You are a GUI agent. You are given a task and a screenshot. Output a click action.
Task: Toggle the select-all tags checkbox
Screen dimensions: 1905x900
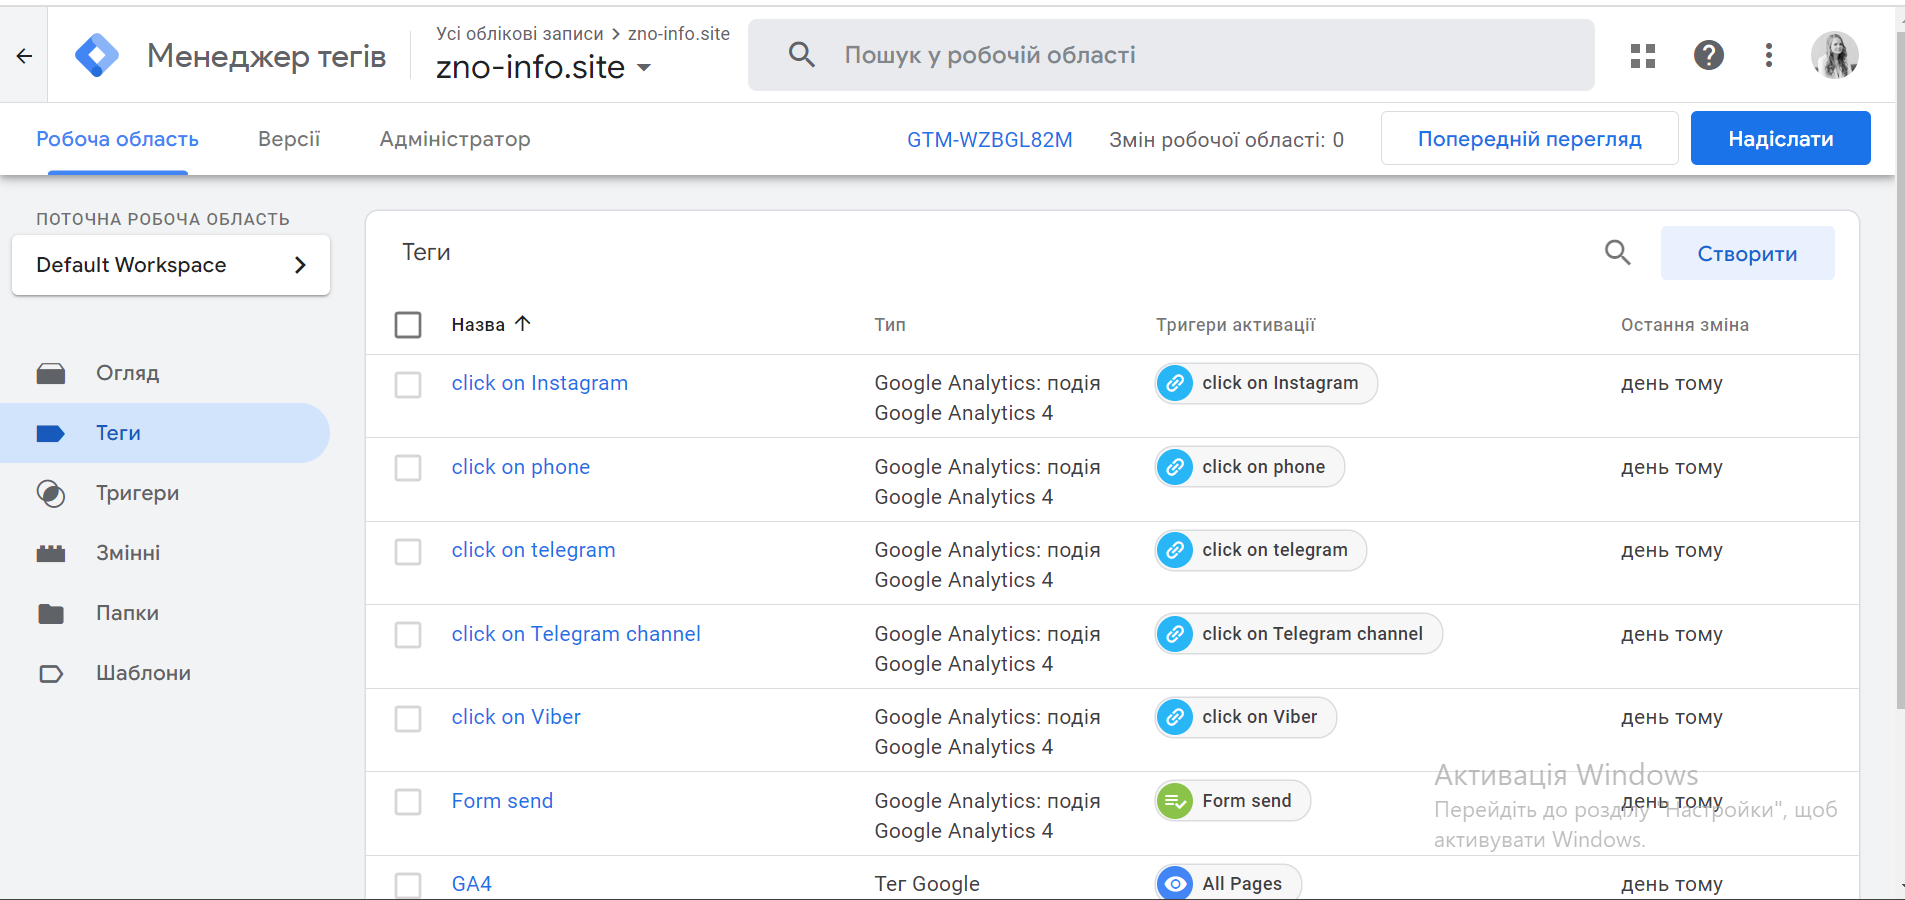click(408, 325)
